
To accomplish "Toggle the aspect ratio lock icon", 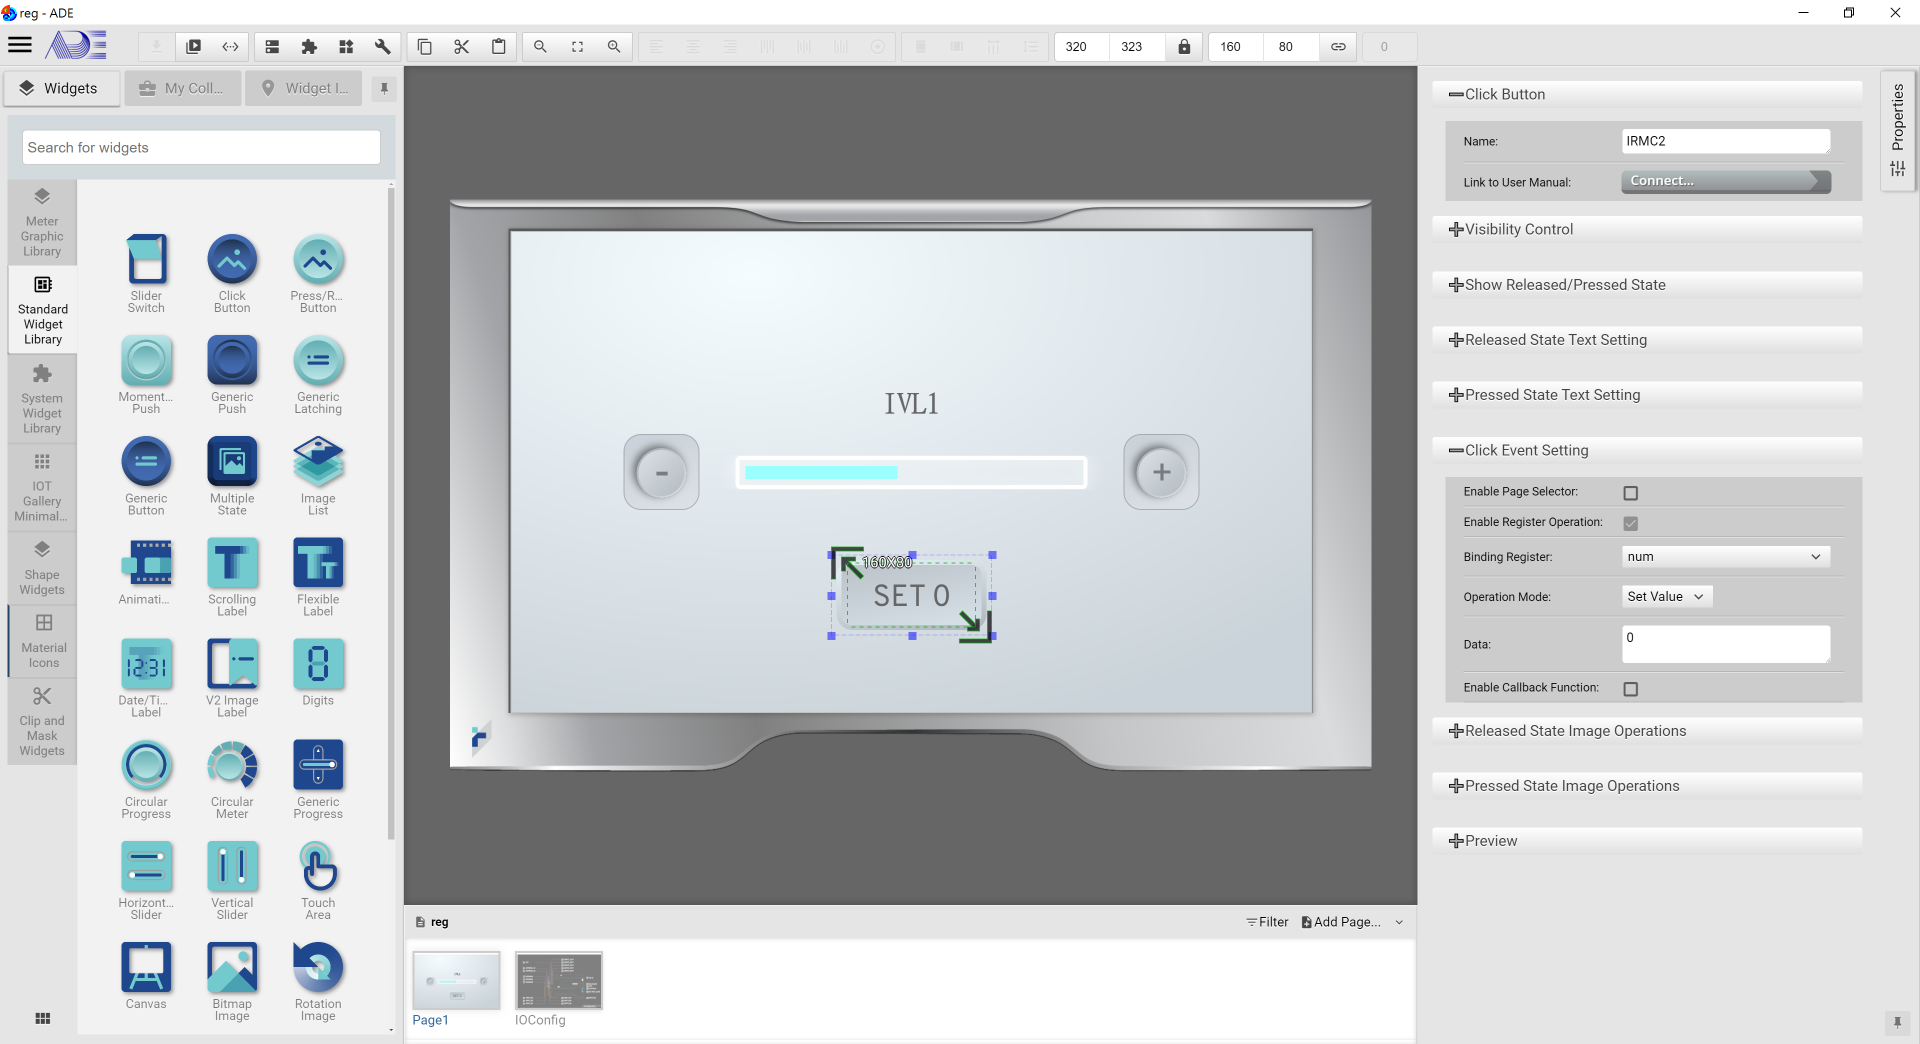I will 1184,47.
